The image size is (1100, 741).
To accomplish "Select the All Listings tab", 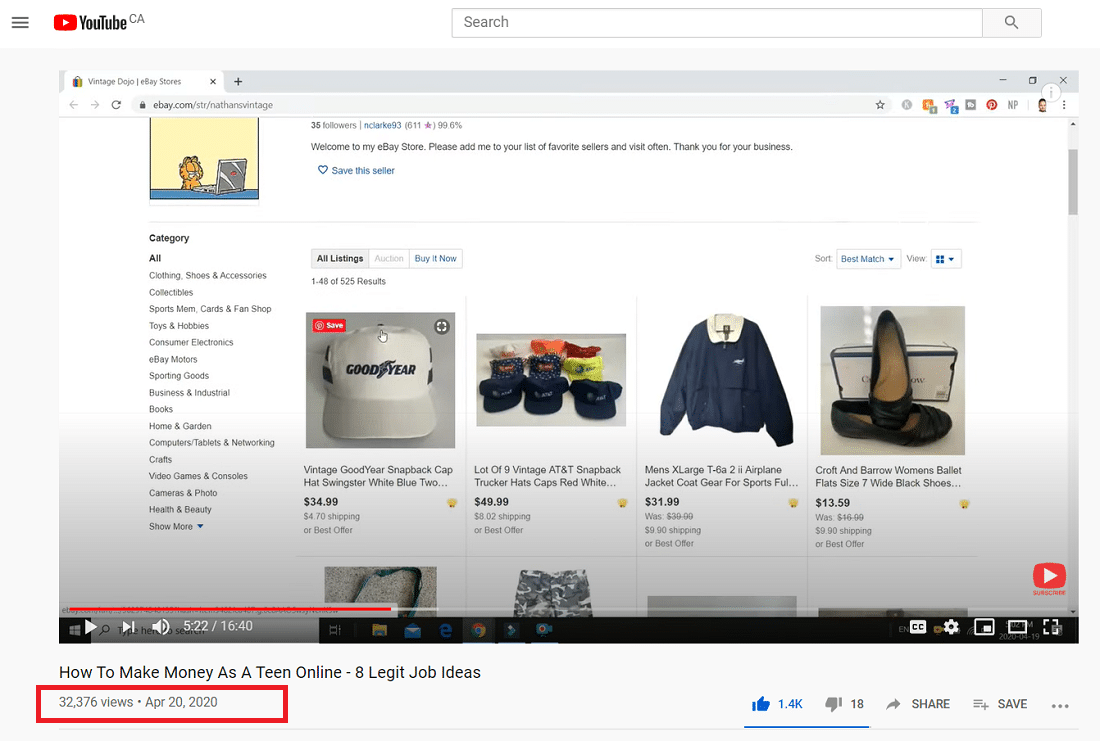I will point(340,258).
